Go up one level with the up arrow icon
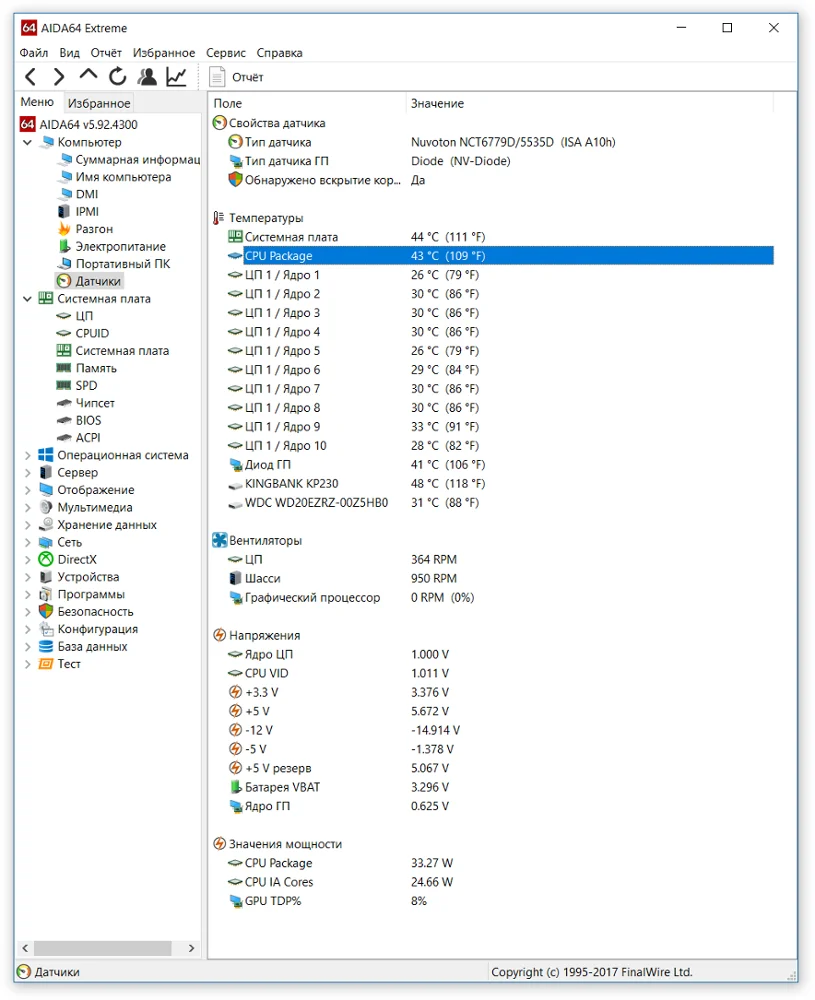This screenshot has width=815, height=1000. pyautogui.click(x=88, y=75)
